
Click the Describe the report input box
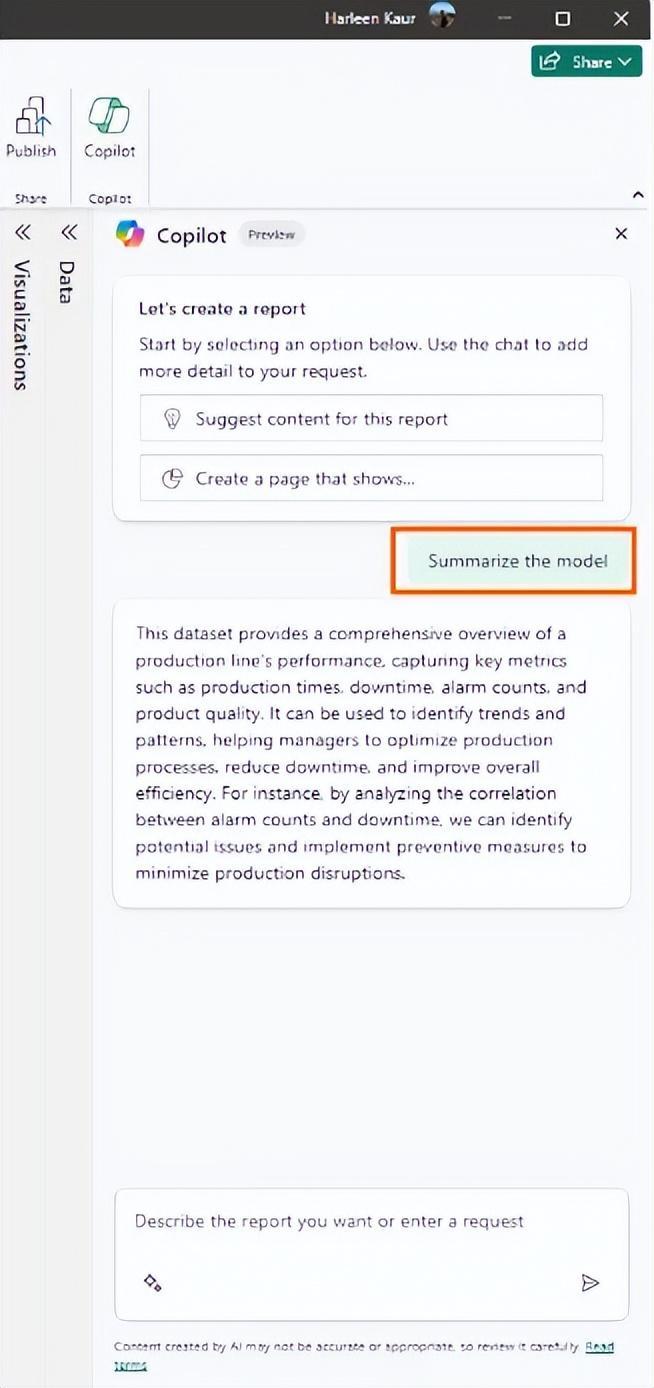pos(371,1222)
